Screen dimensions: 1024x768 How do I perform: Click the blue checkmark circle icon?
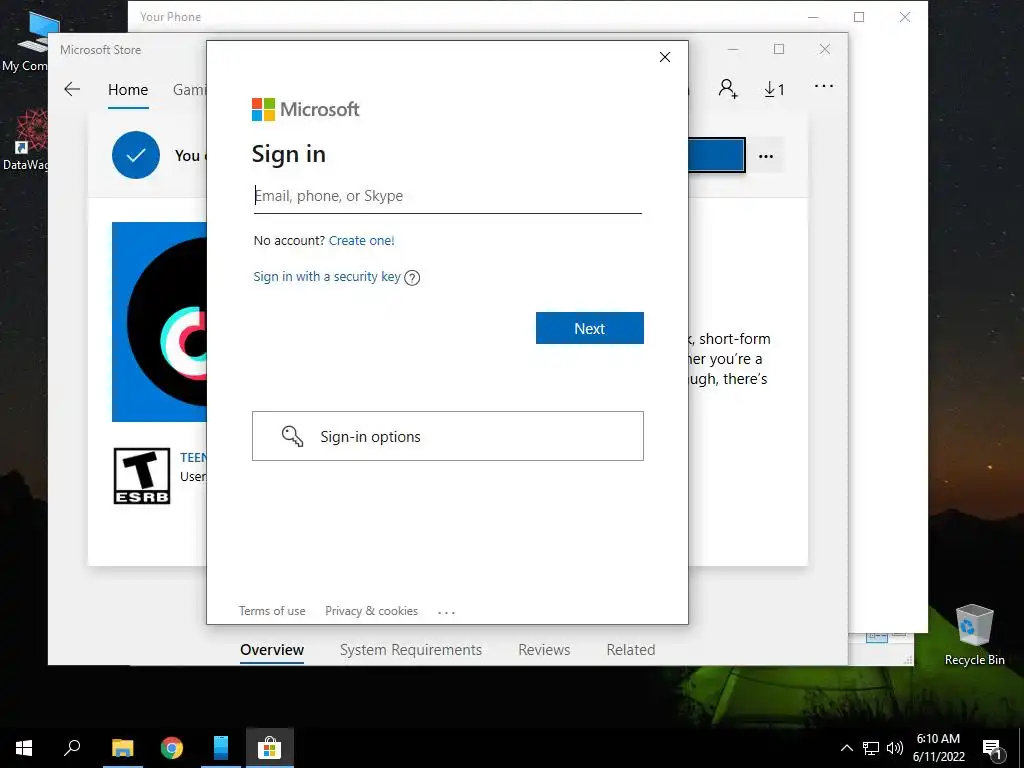pos(136,155)
